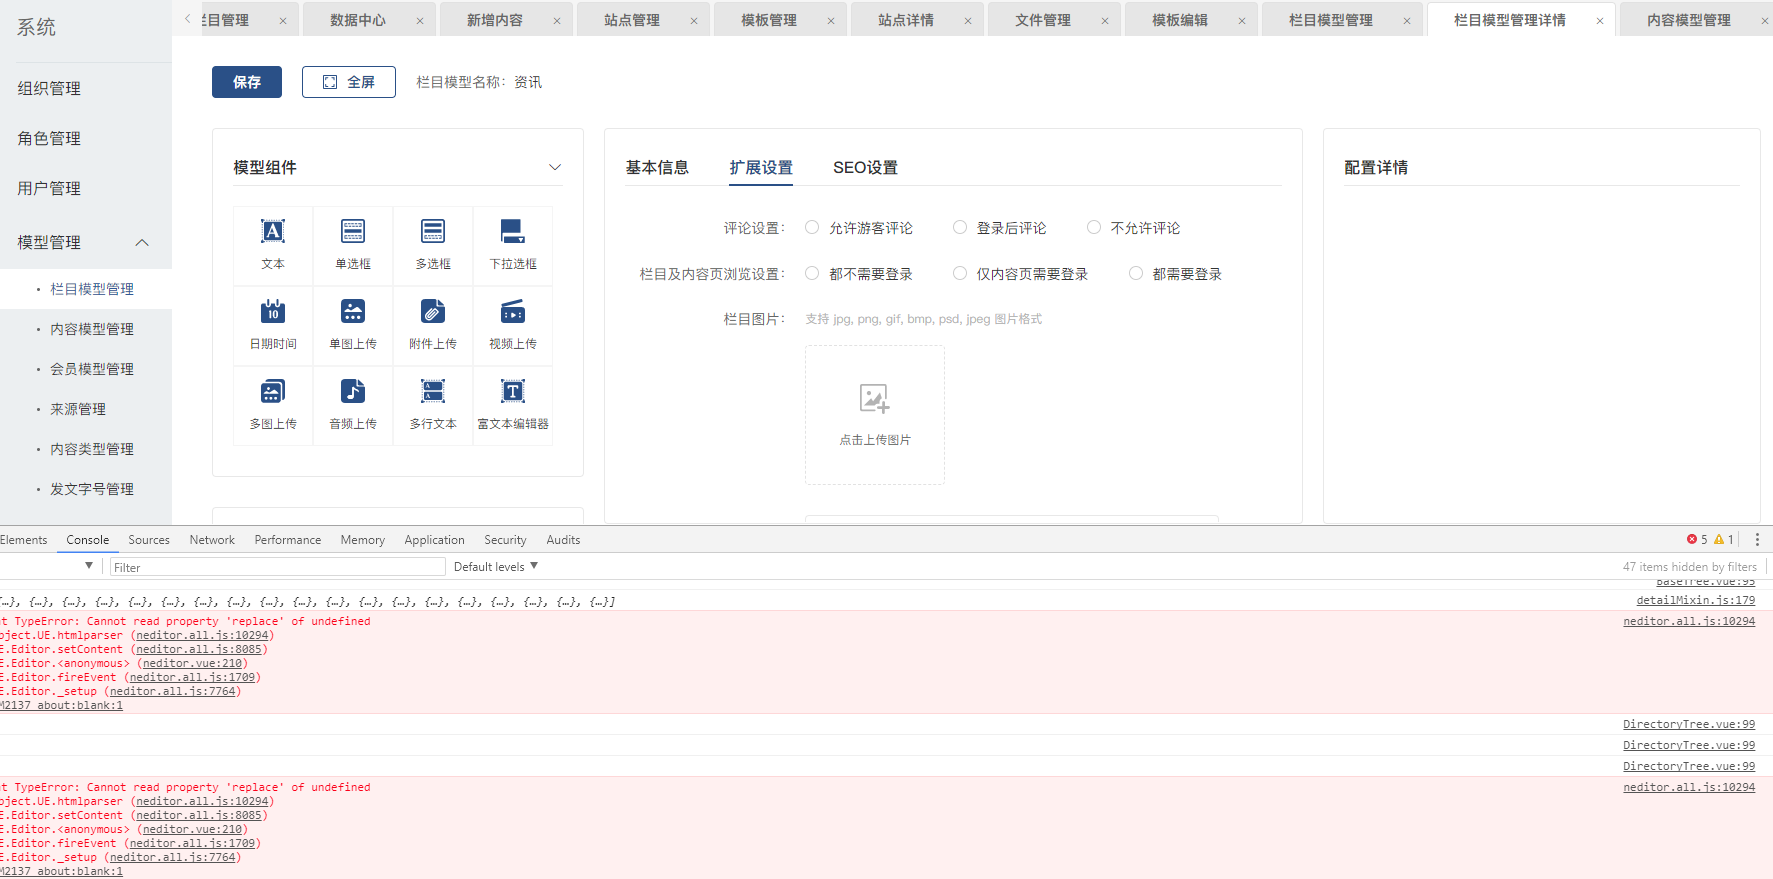Collapse the 模型组件 panel chevron
Screen dimensions: 1773x879
[555, 167]
